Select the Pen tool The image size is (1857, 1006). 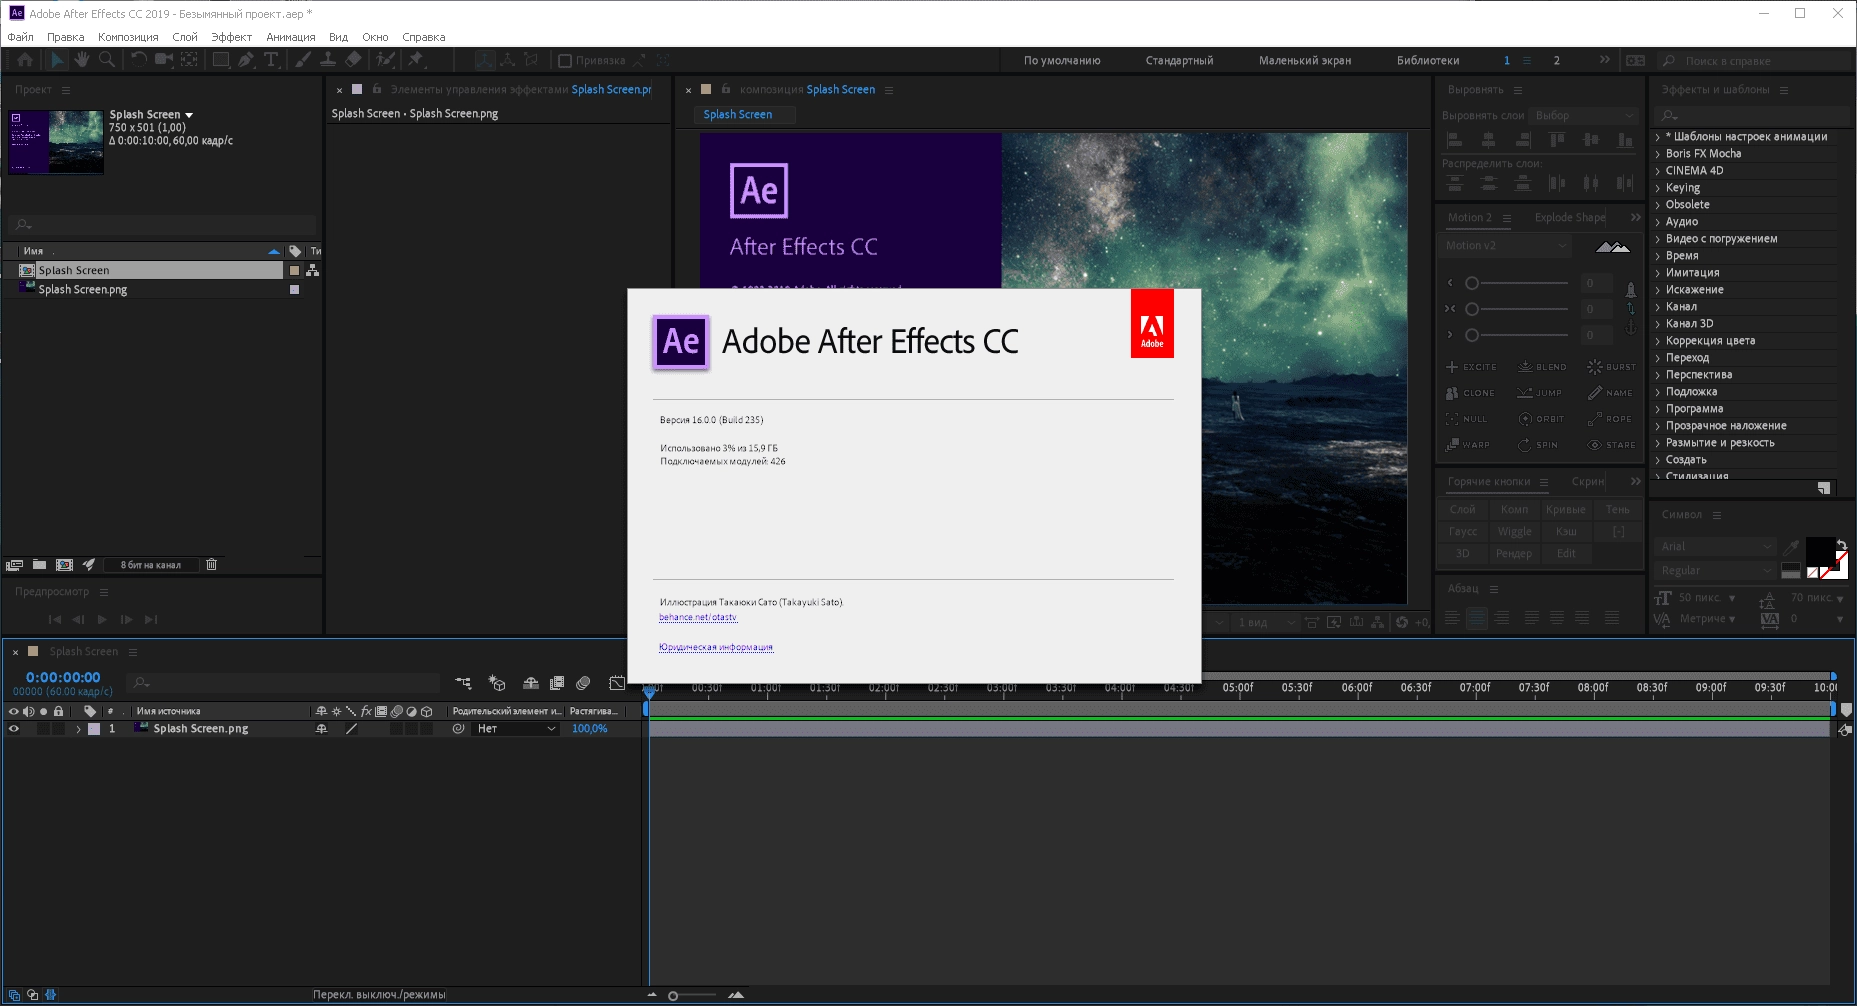point(246,60)
